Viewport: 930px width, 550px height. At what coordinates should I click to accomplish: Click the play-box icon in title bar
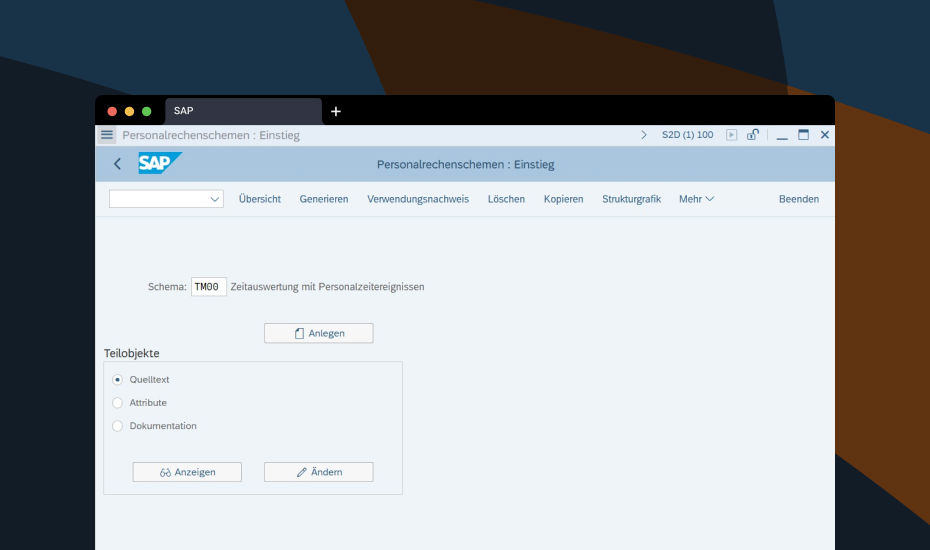[731, 135]
